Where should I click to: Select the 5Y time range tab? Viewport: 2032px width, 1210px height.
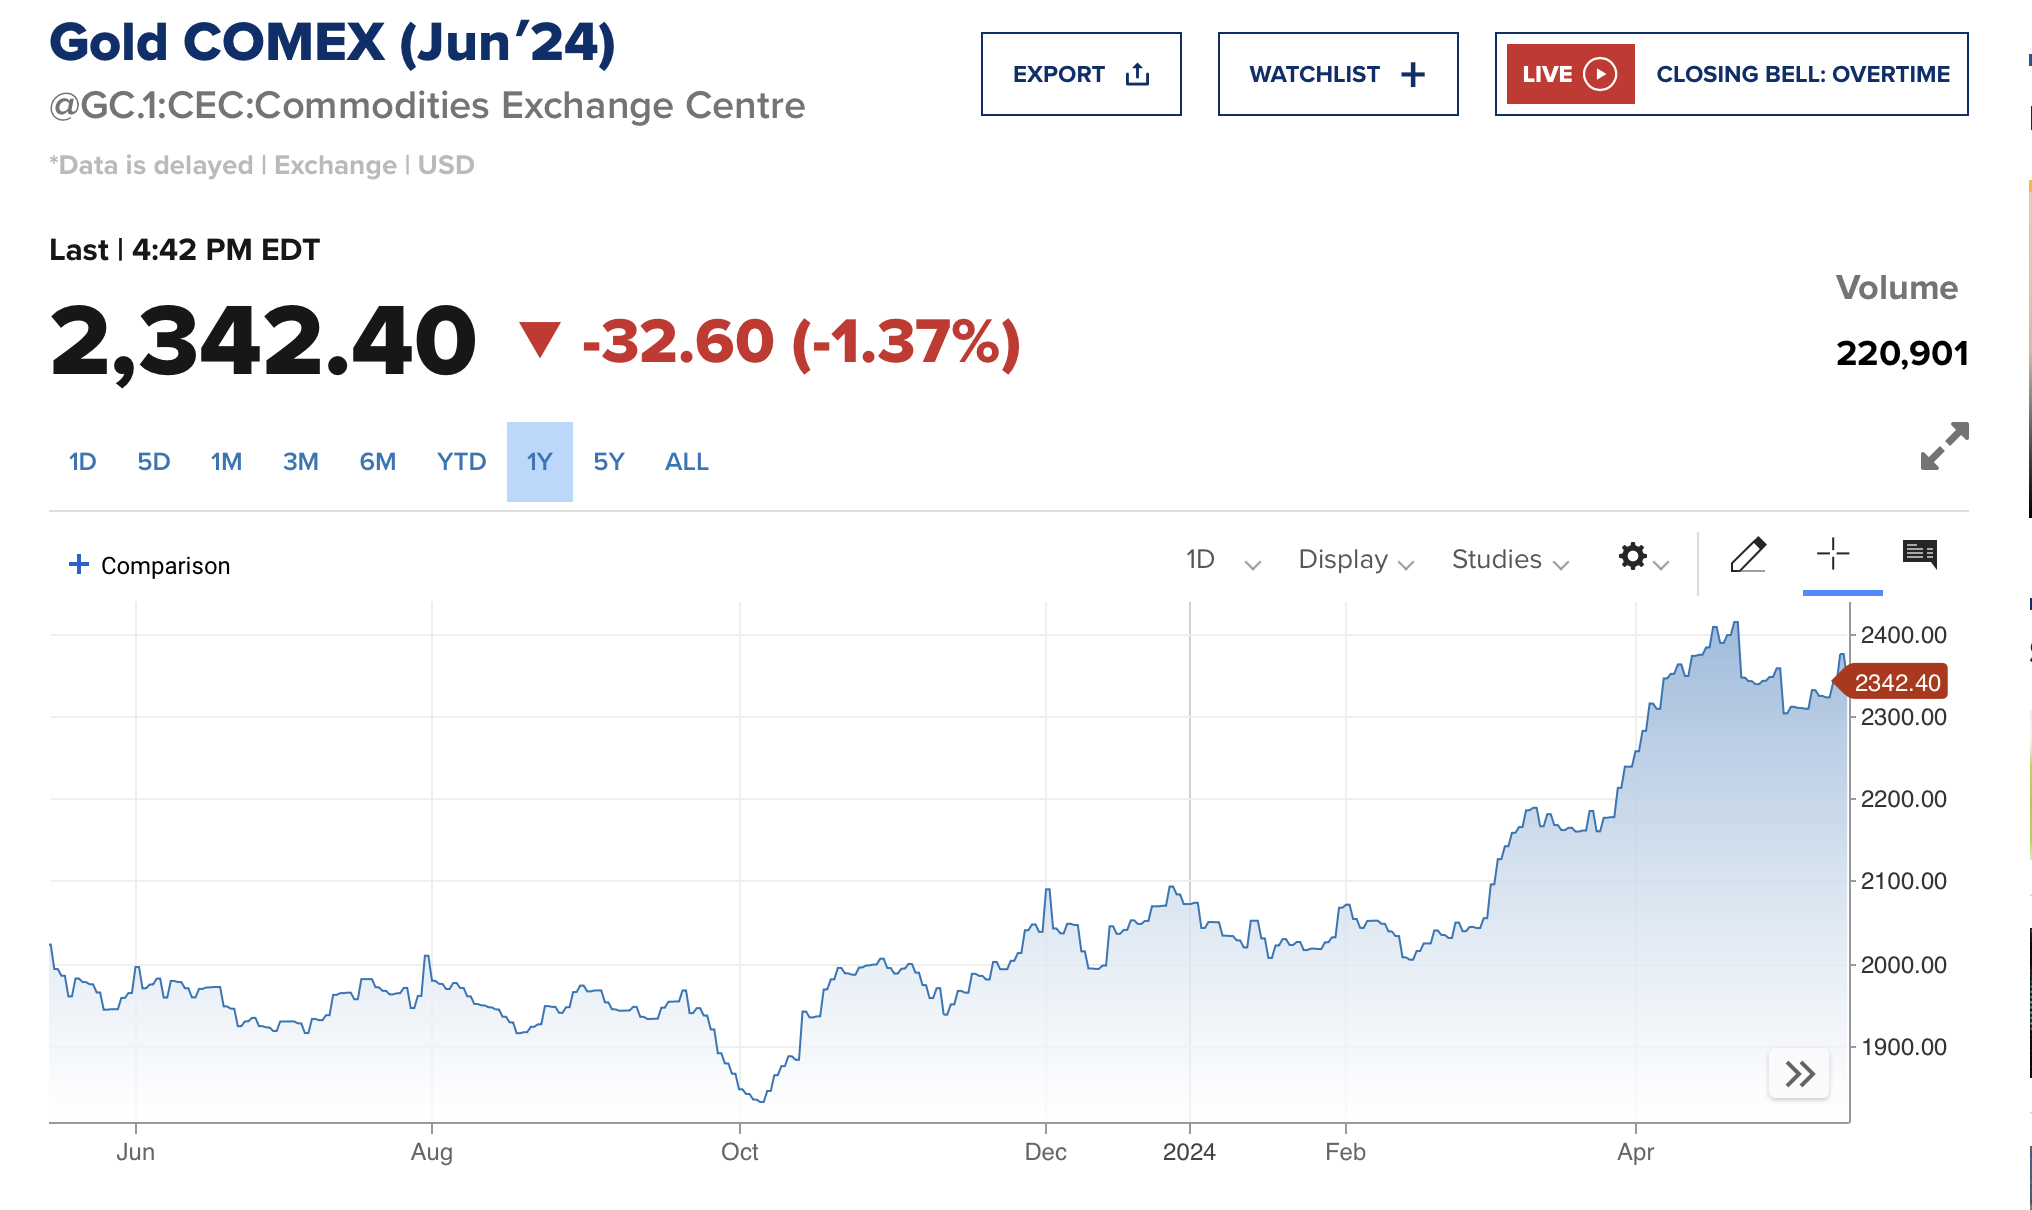click(x=608, y=462)
